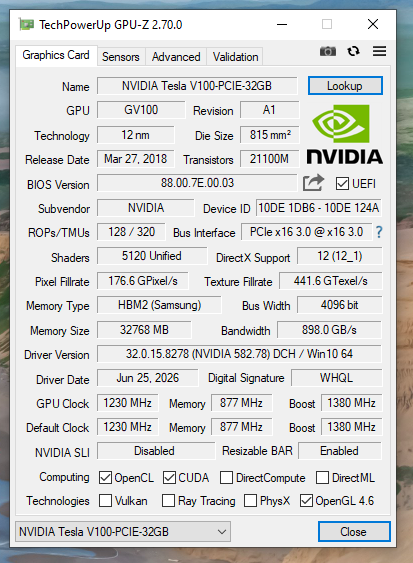Screen dimensions: 413x563
Task: Minimize the GPU-Z window
Action: pos(282,24)
